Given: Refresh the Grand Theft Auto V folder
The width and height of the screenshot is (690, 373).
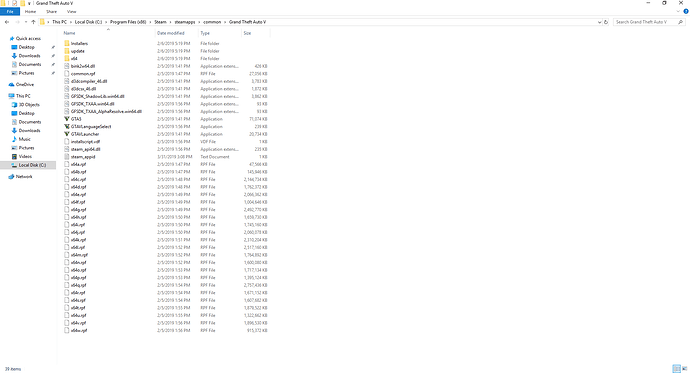Looking at the screenshot, I should (606, 22).
